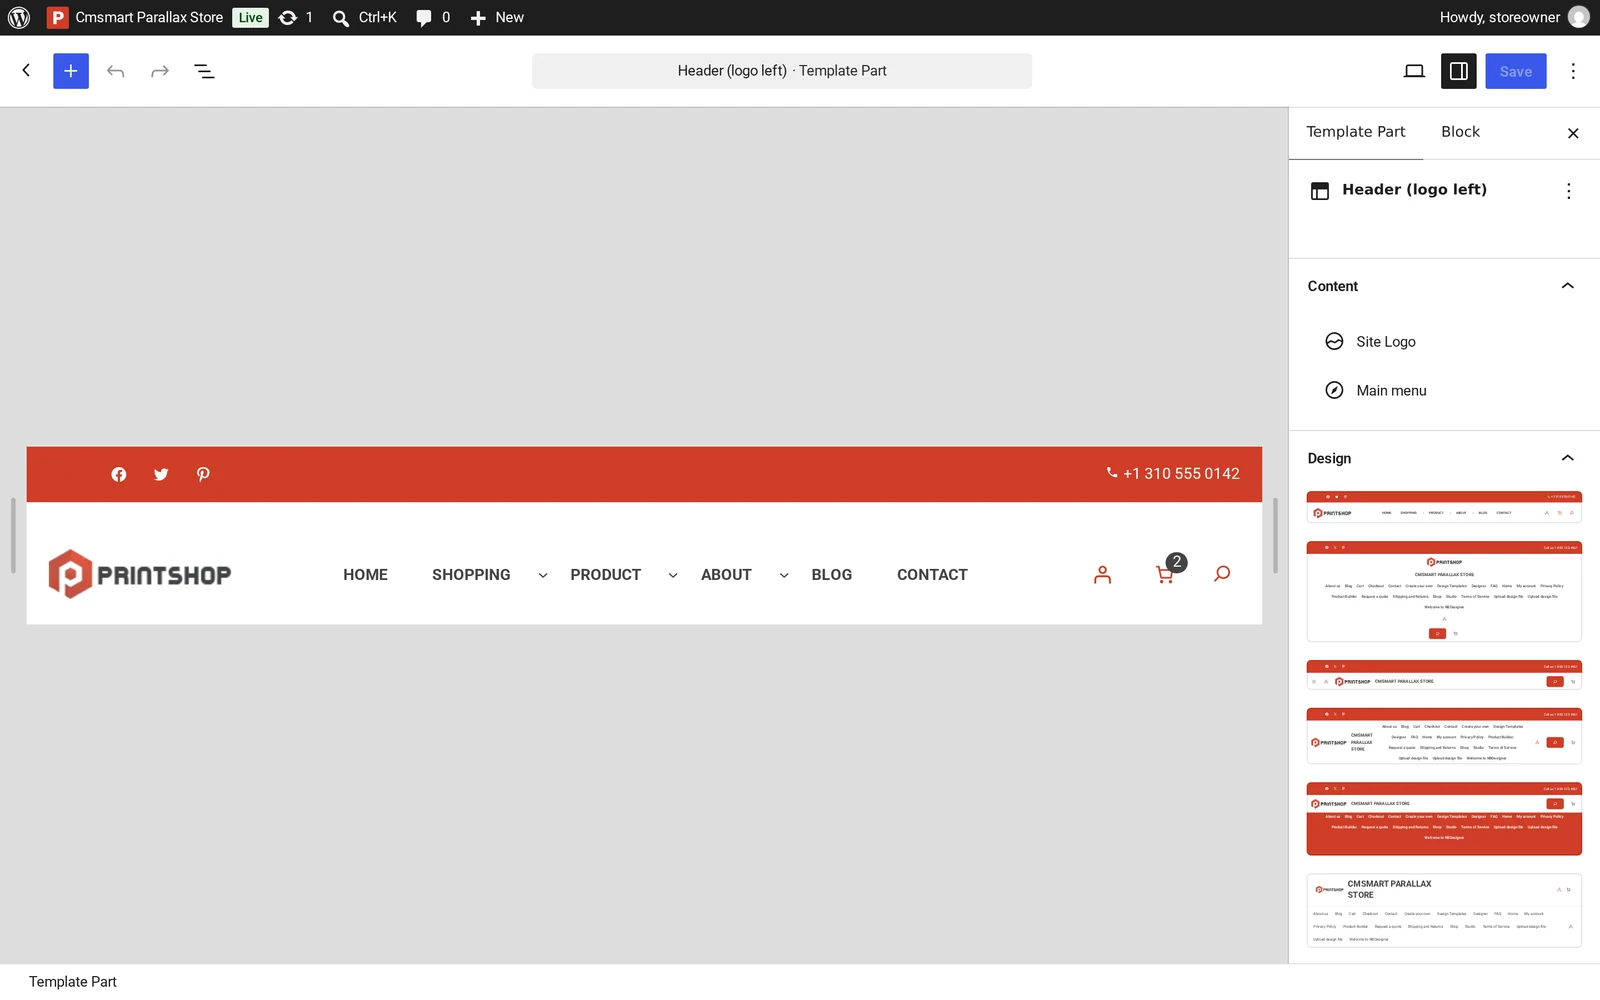Click the Header (logo left) title field
1600x1000 pixels.
tap(782, 71)
